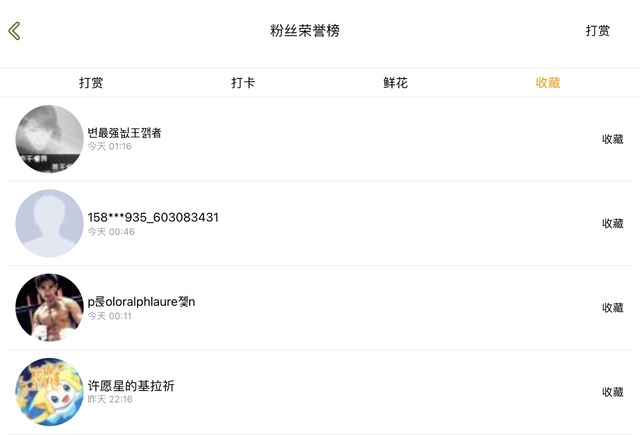The height and width of the screenshot is (435, 640).
Task: Select the 粉丝荣誉榜 page title
Action: point(304,31)
